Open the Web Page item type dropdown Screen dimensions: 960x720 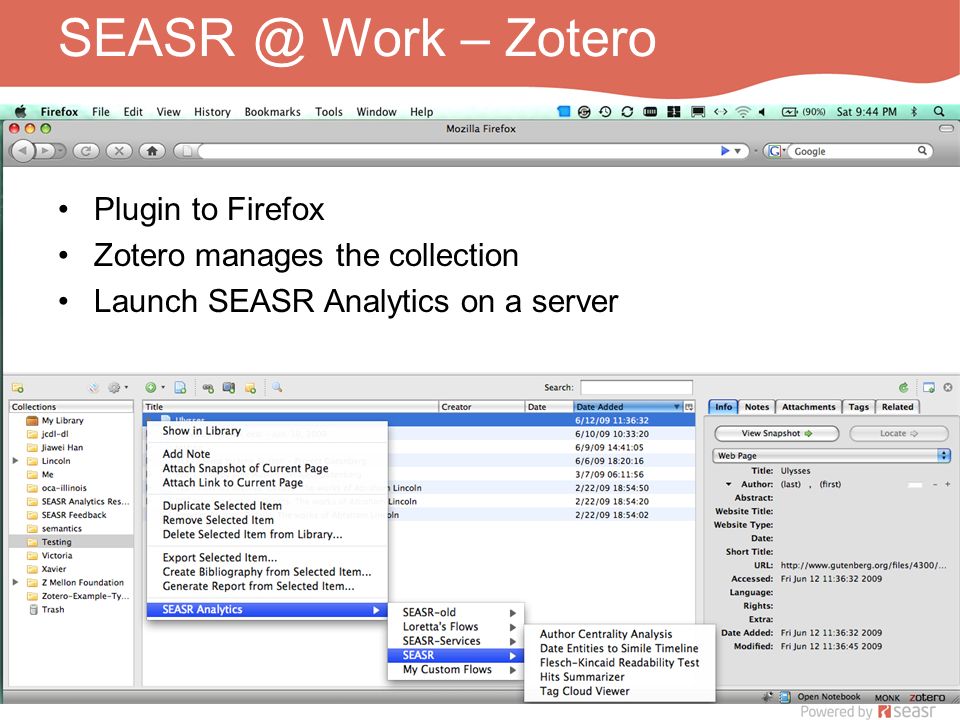tap(831, 456)
